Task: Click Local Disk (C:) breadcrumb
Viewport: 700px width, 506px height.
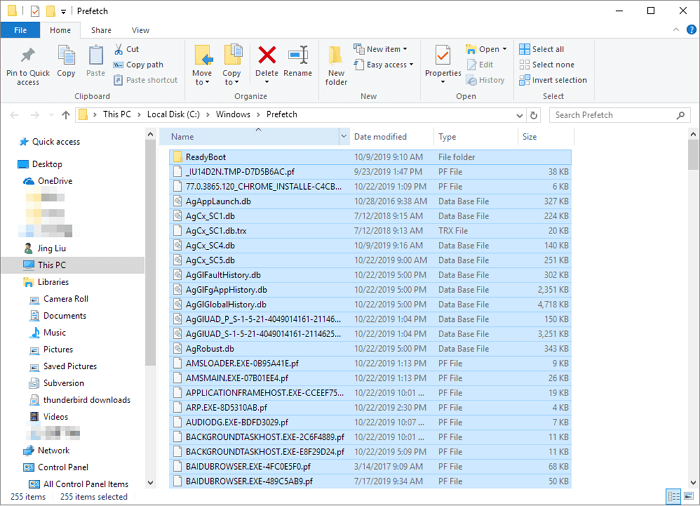Action: (173, 114)
